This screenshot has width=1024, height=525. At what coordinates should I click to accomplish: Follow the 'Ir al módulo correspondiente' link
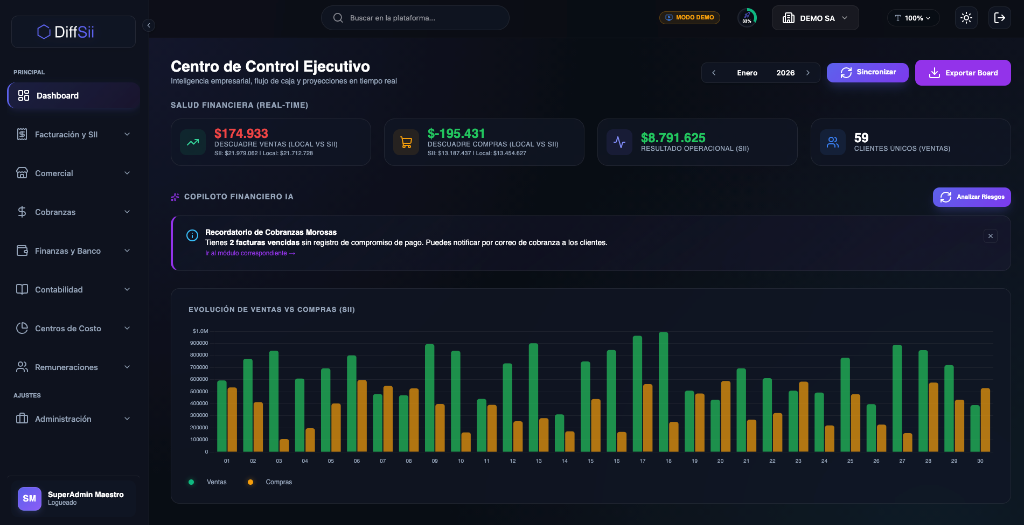pyautogui.click(x=250, y=253)
